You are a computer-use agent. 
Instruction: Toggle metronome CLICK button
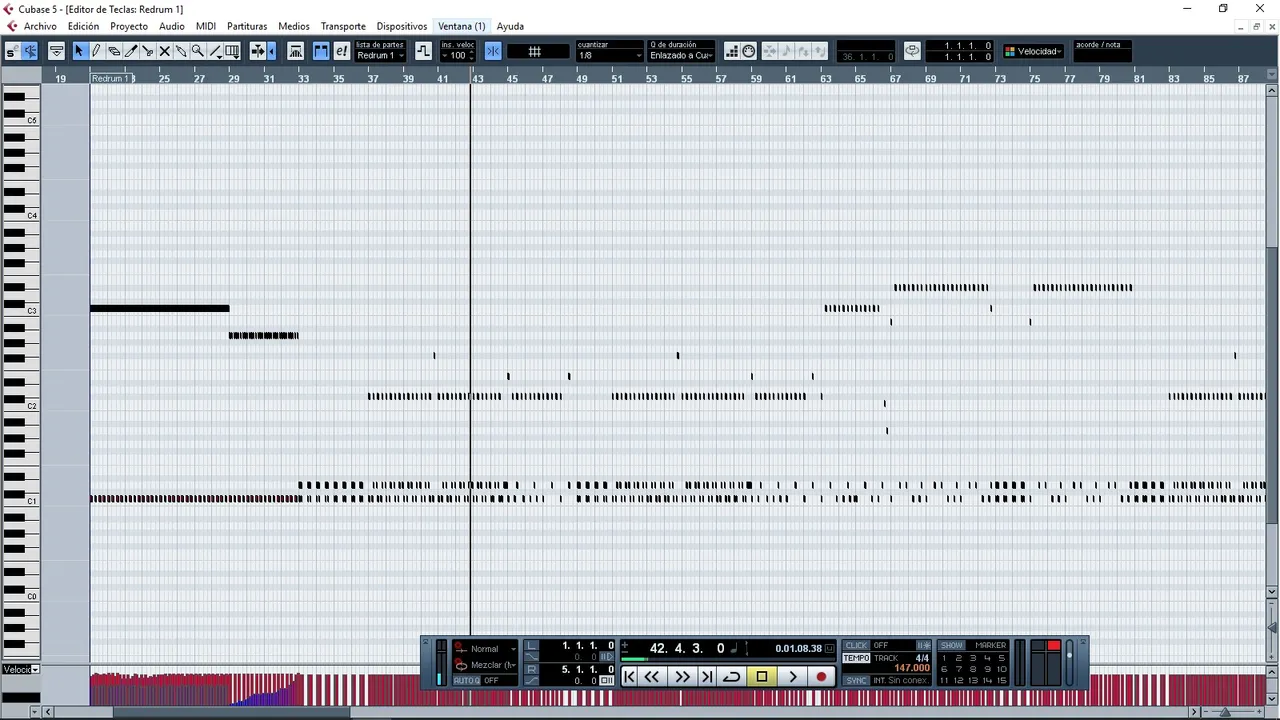857,645
